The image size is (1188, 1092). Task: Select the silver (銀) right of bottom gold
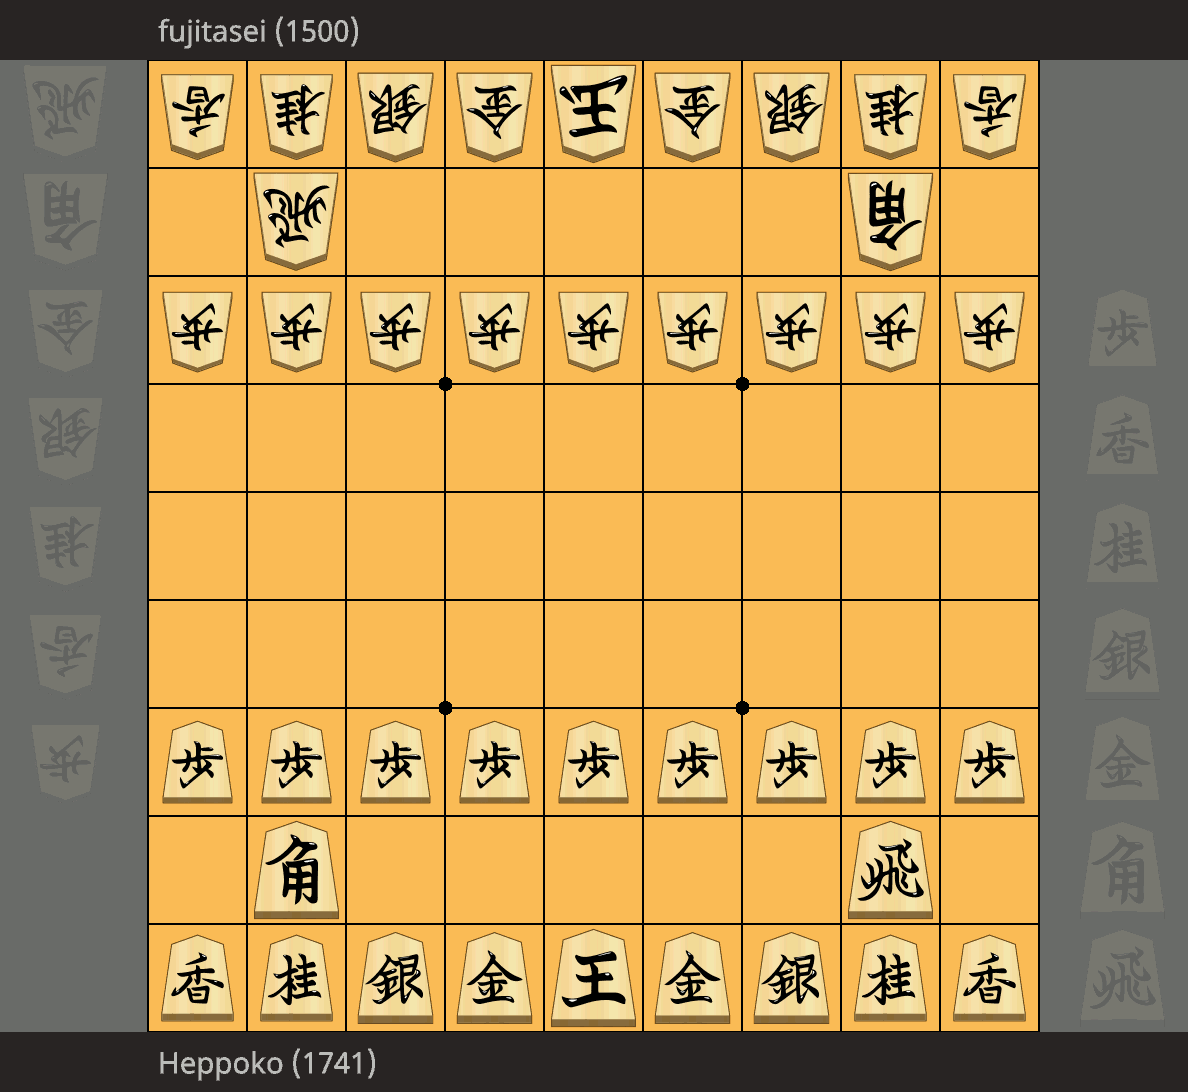(x=791, y=978)
